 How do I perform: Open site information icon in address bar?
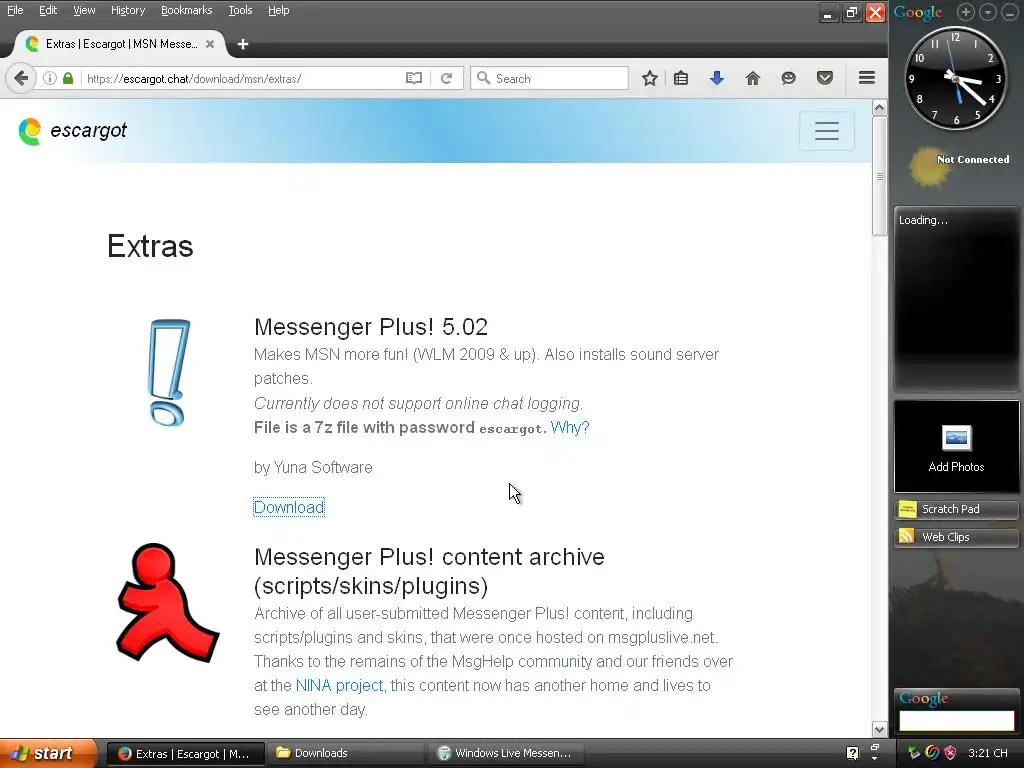point(50,78)
